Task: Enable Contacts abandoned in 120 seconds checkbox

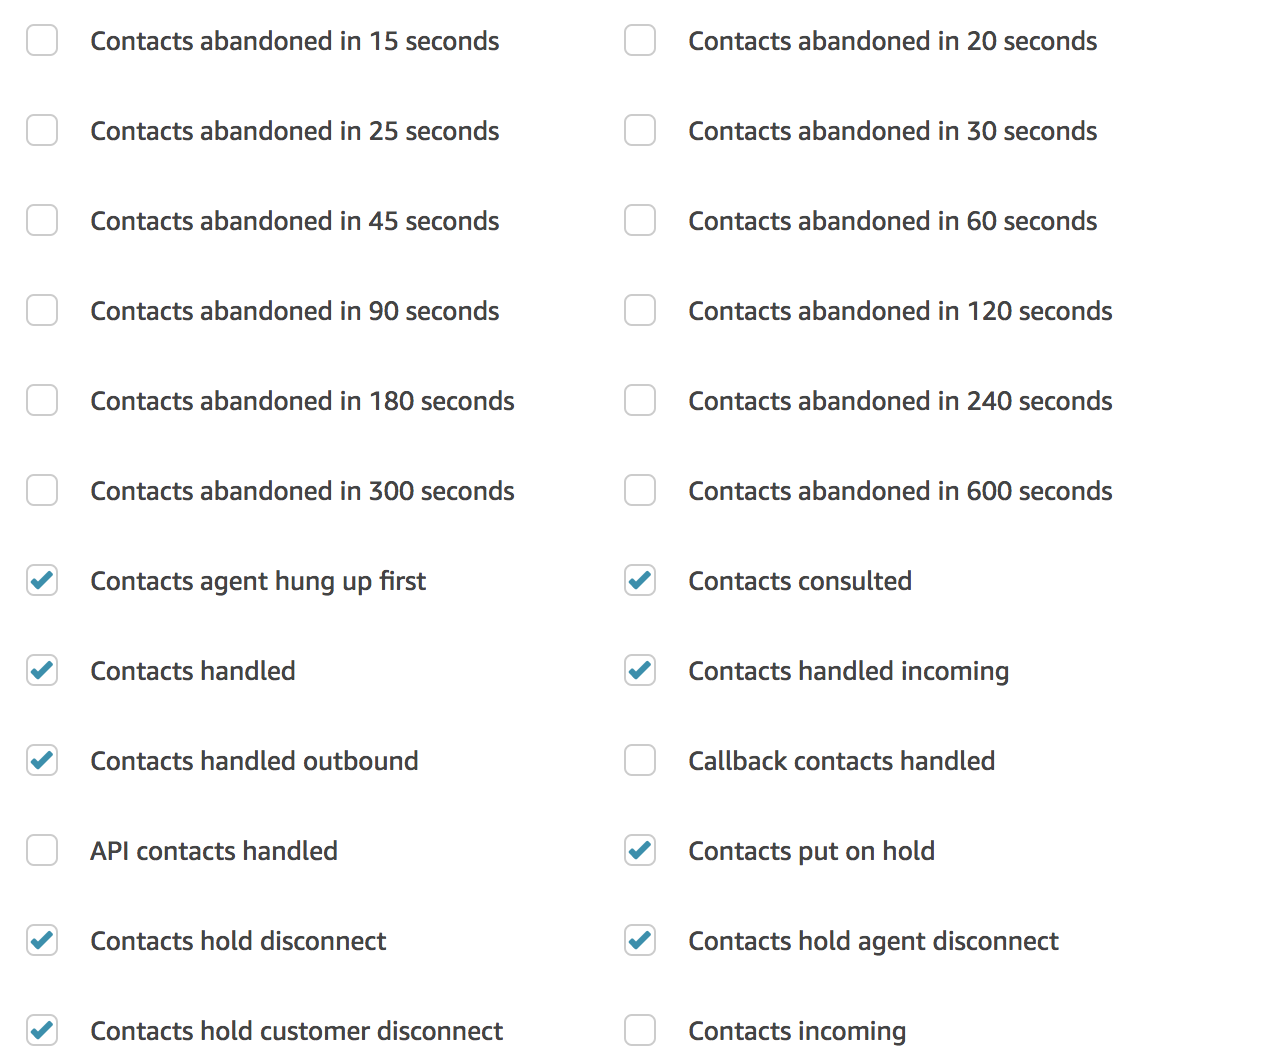Action: (x=640, y=311)
